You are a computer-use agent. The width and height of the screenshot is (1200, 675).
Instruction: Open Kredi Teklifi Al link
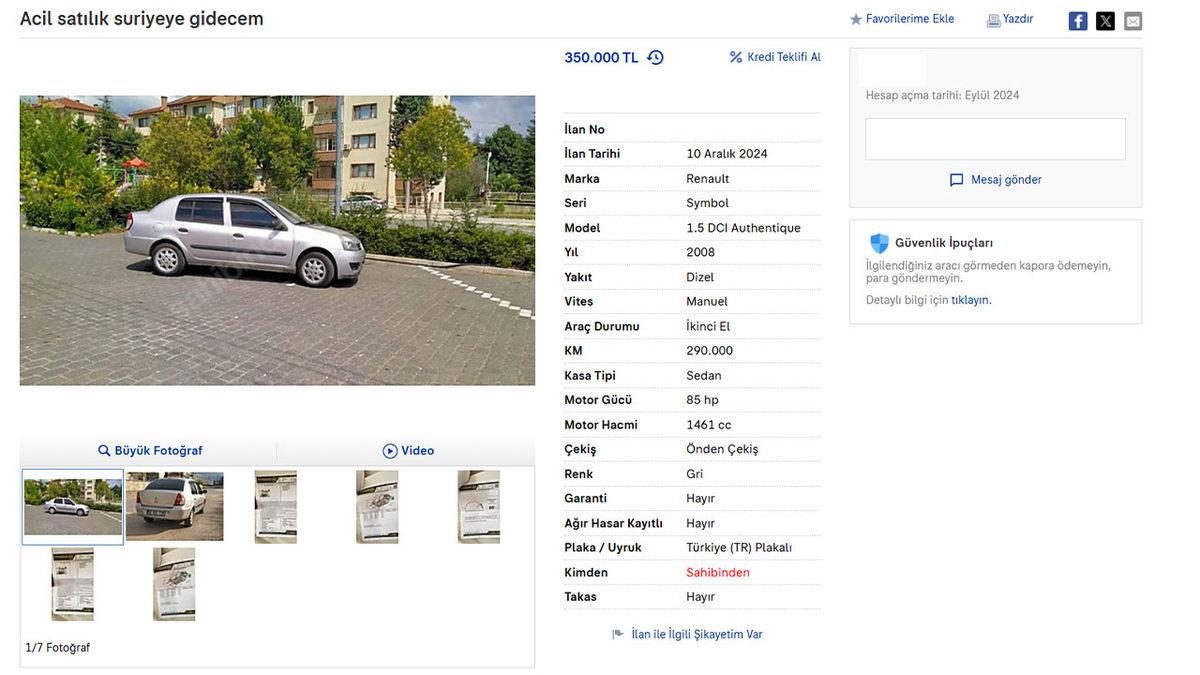click(775, 57)
